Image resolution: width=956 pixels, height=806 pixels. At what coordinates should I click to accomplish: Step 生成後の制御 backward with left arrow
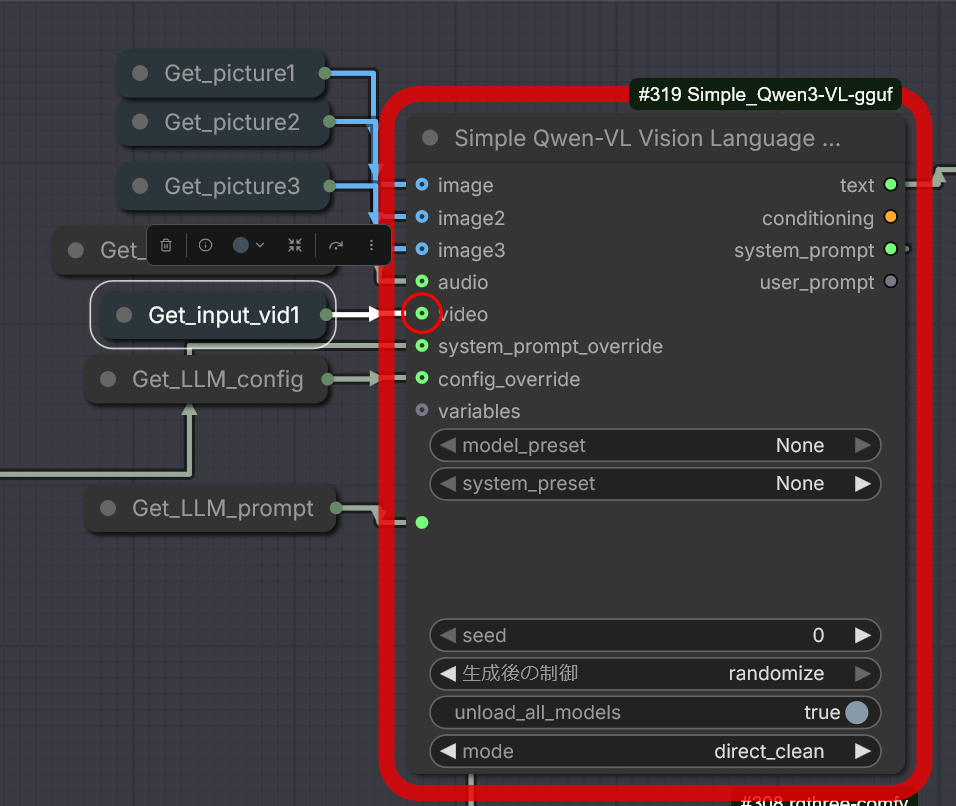(x=448, y=674)
